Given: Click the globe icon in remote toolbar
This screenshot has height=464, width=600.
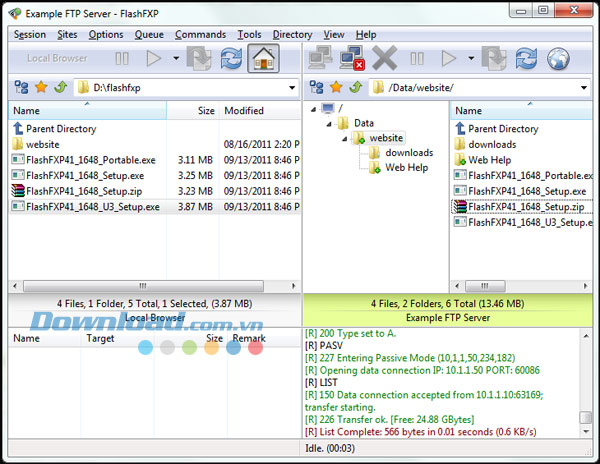Looking at the screenshot, I should coord(557,58).
